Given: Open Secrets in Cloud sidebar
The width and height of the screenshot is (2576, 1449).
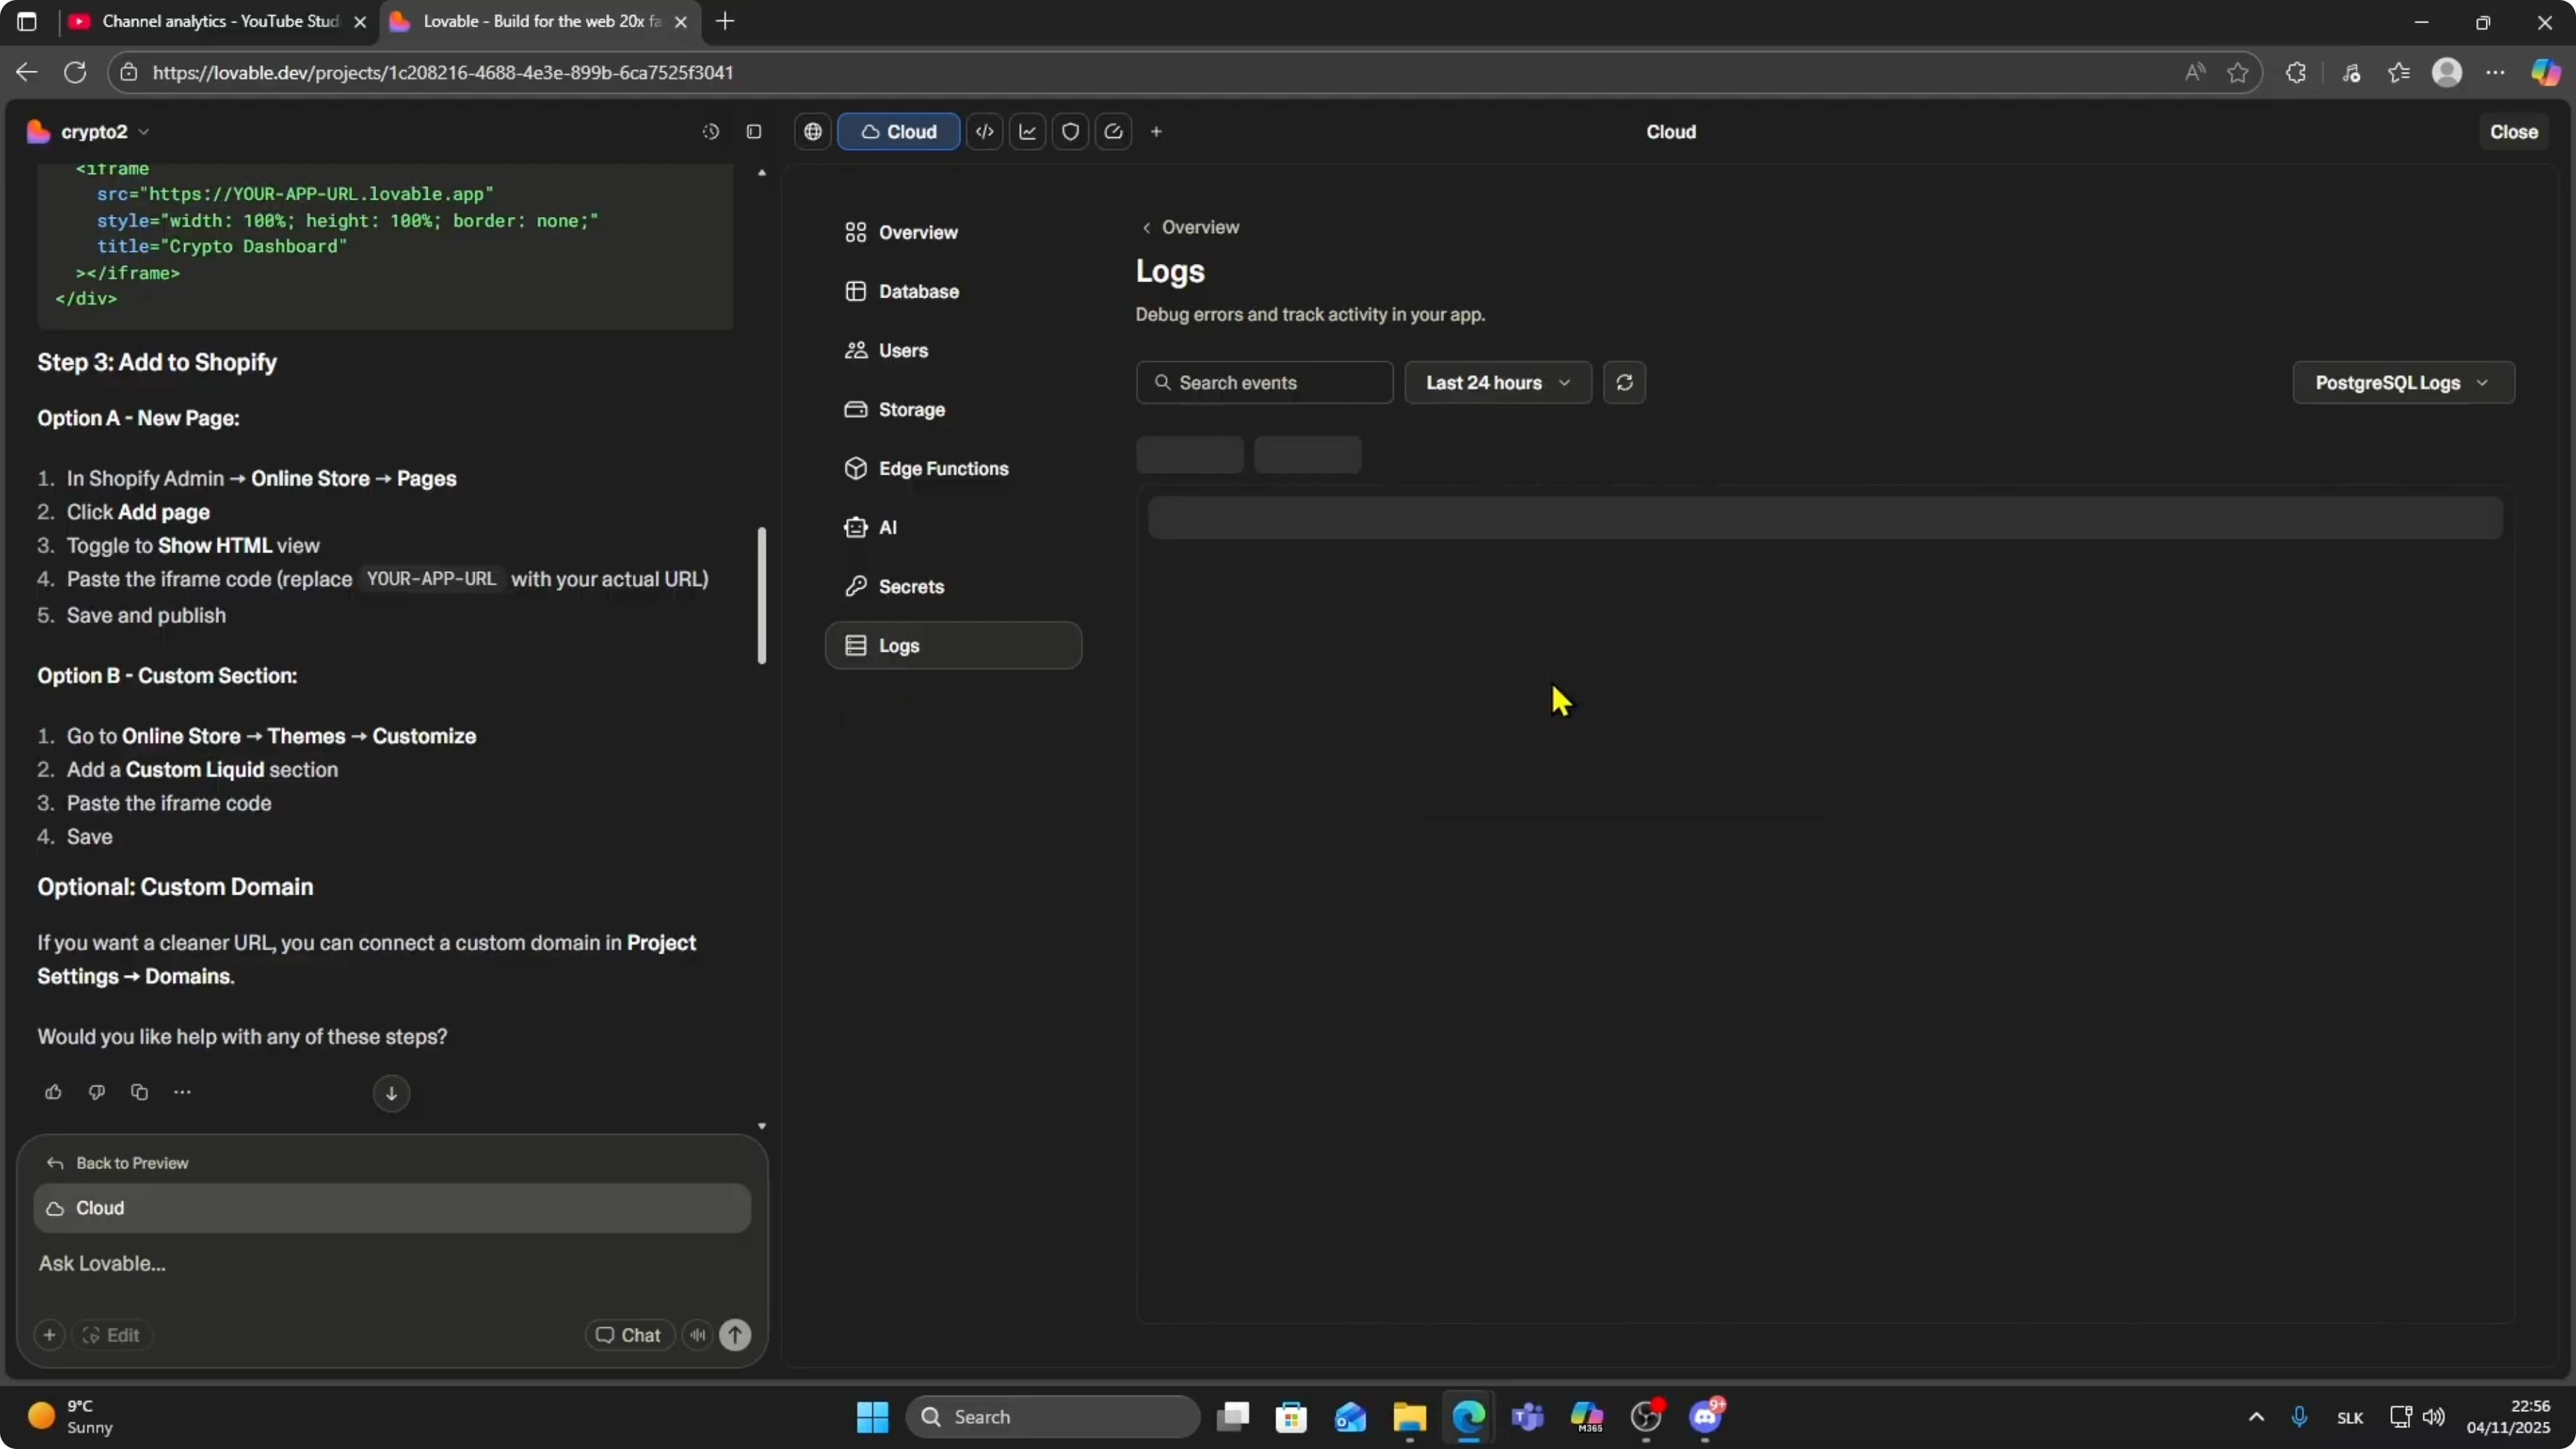Looking at the screenshot, I should pyautogui.click(x=953, y=586).
